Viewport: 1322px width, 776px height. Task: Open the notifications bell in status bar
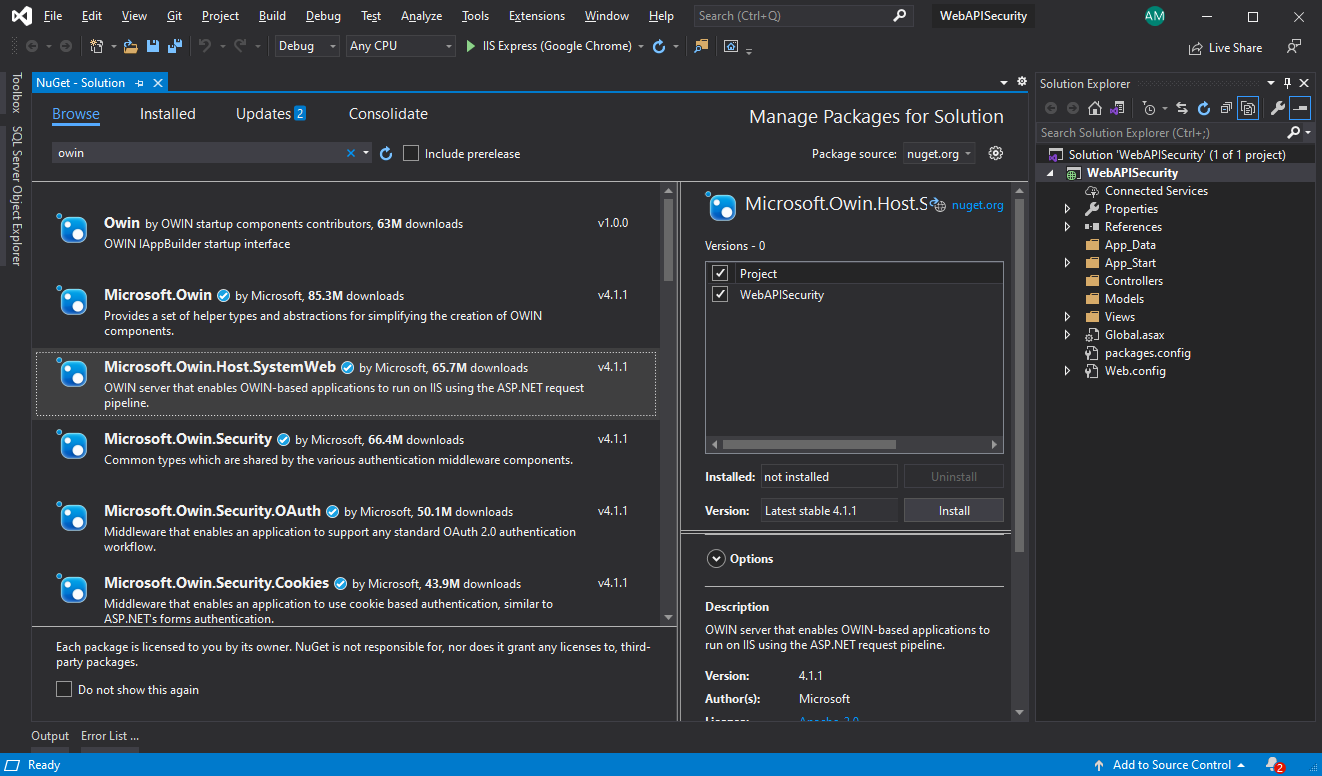coord(1274,765)
